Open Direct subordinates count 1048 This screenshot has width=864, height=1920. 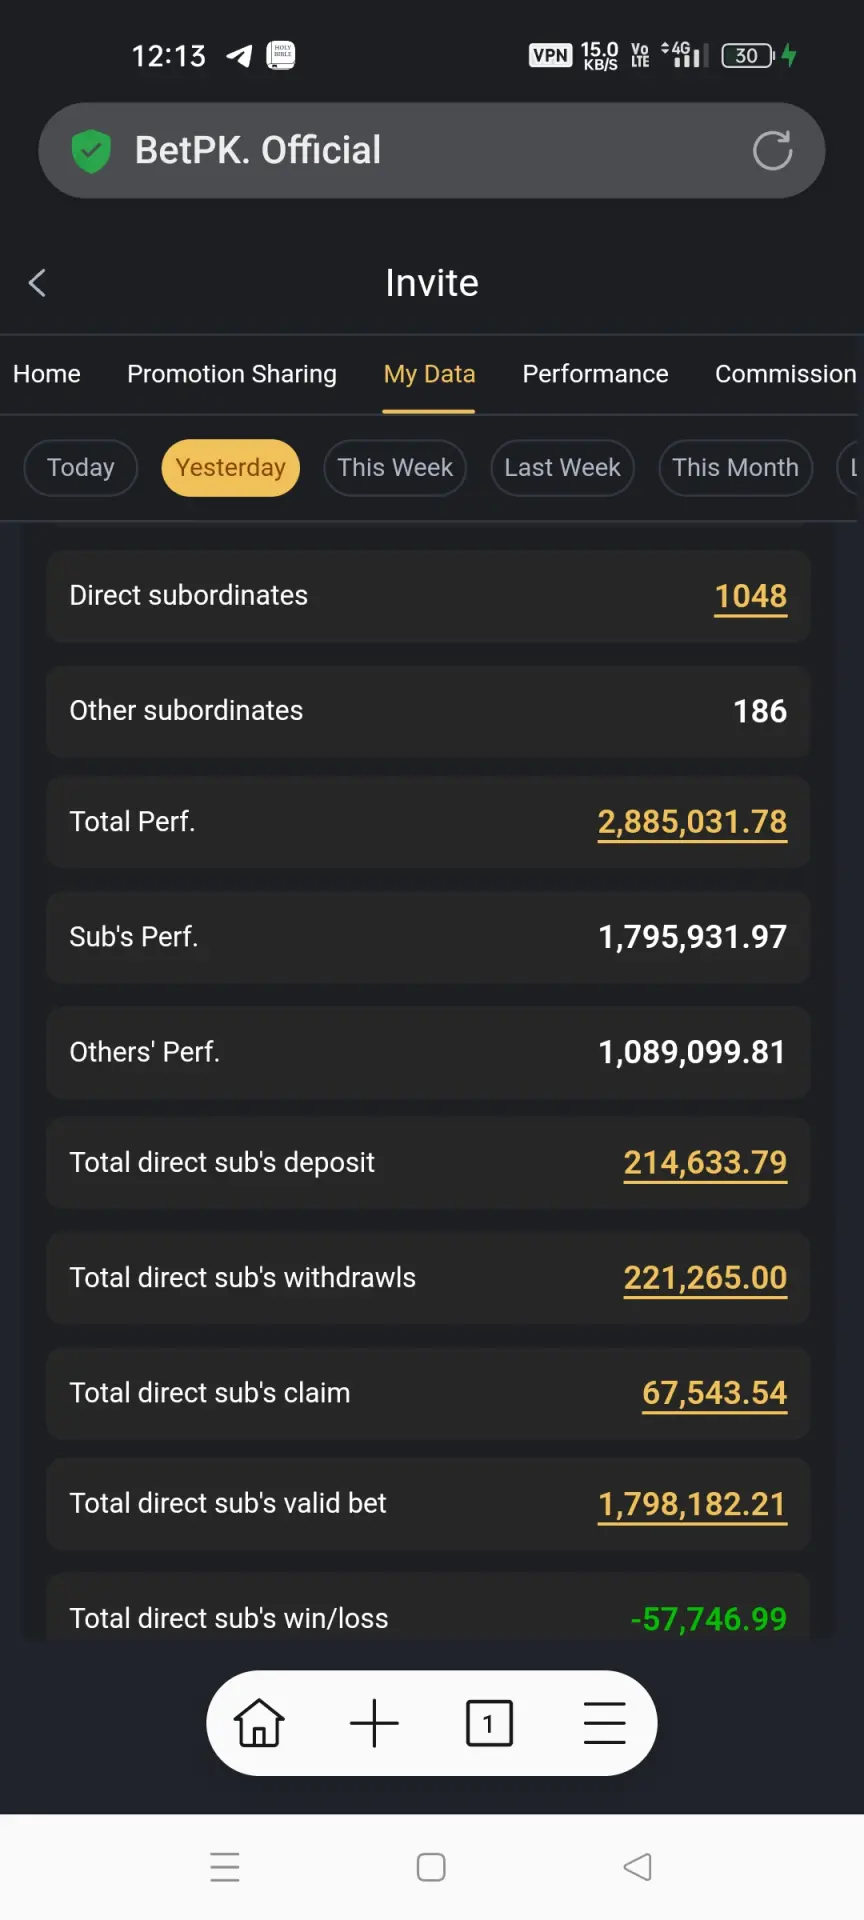point(750,597)
